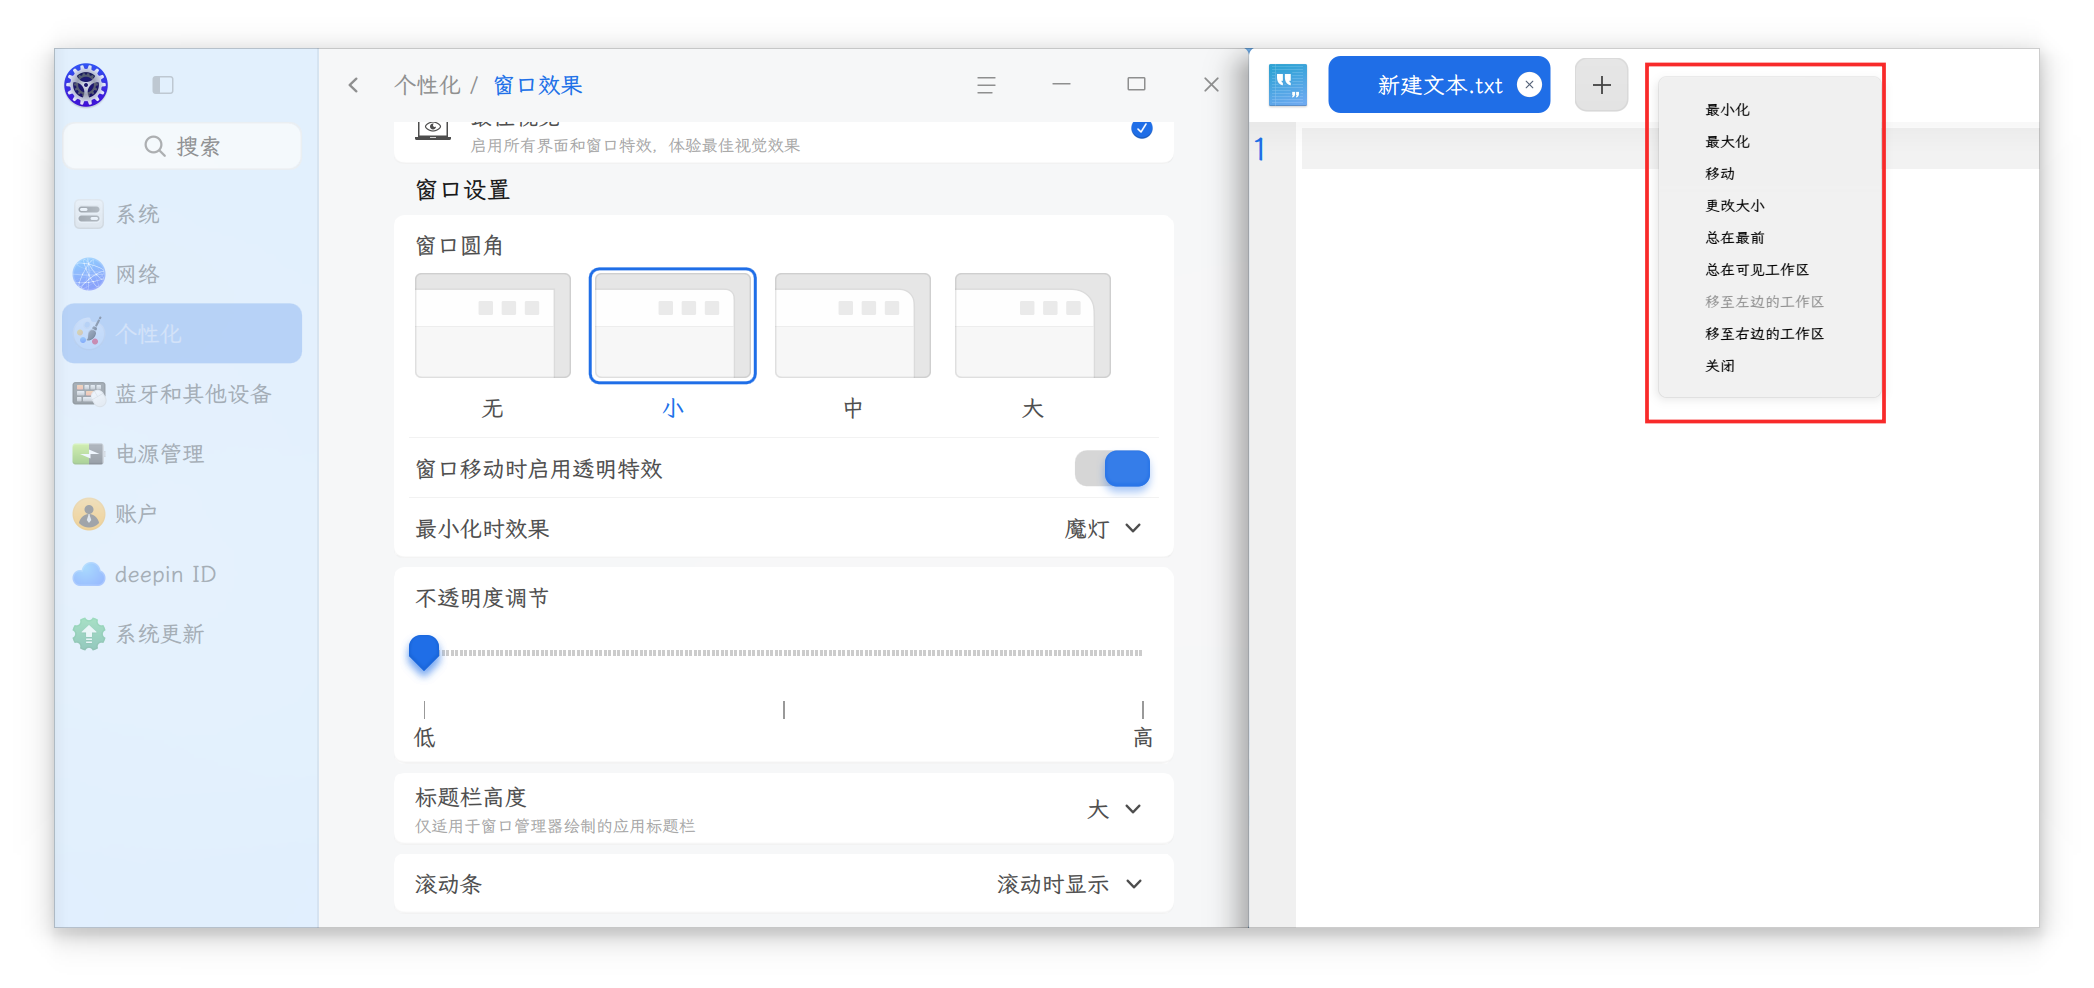Image resolution: width=2094 pixels, height=988 pixels.
Task: Choose 移动 from the context menu
Action: click(1770, 174)
